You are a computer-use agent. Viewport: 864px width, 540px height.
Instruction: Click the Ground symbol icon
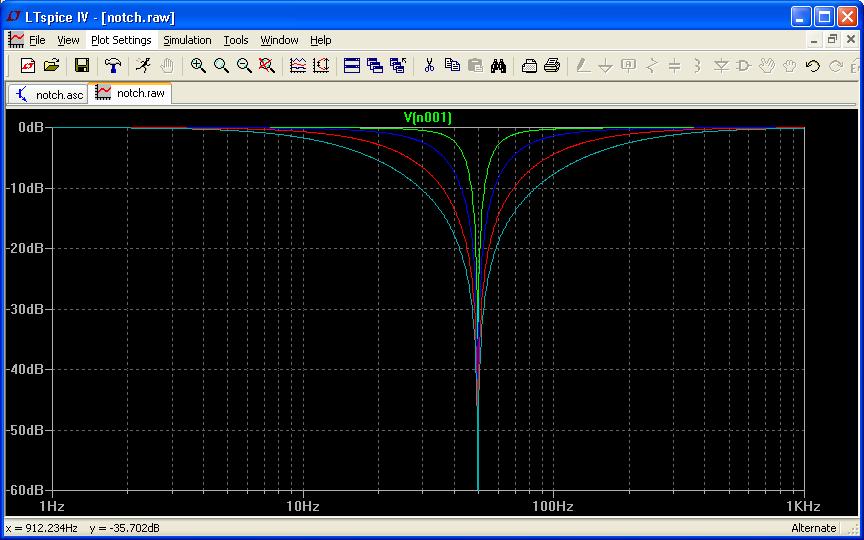click(x=606, y=66)
